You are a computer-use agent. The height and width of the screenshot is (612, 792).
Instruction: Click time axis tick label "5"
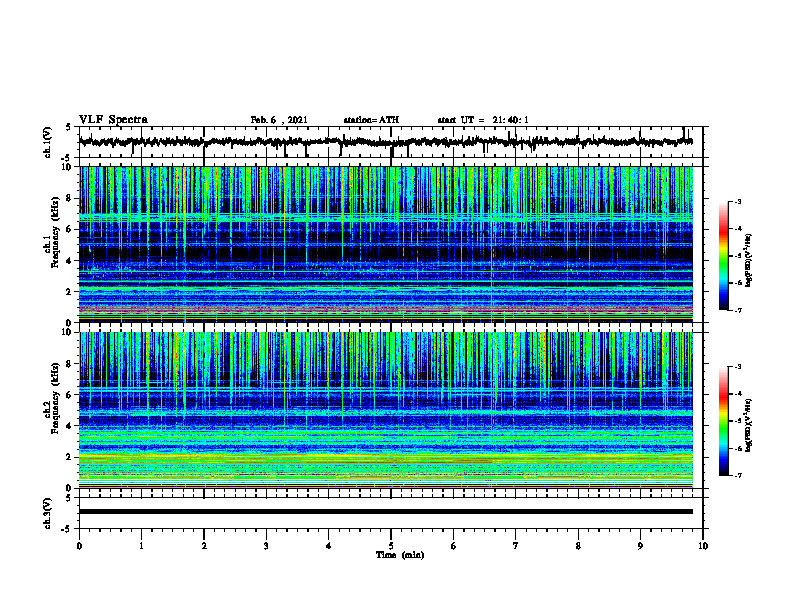(391, 546)
